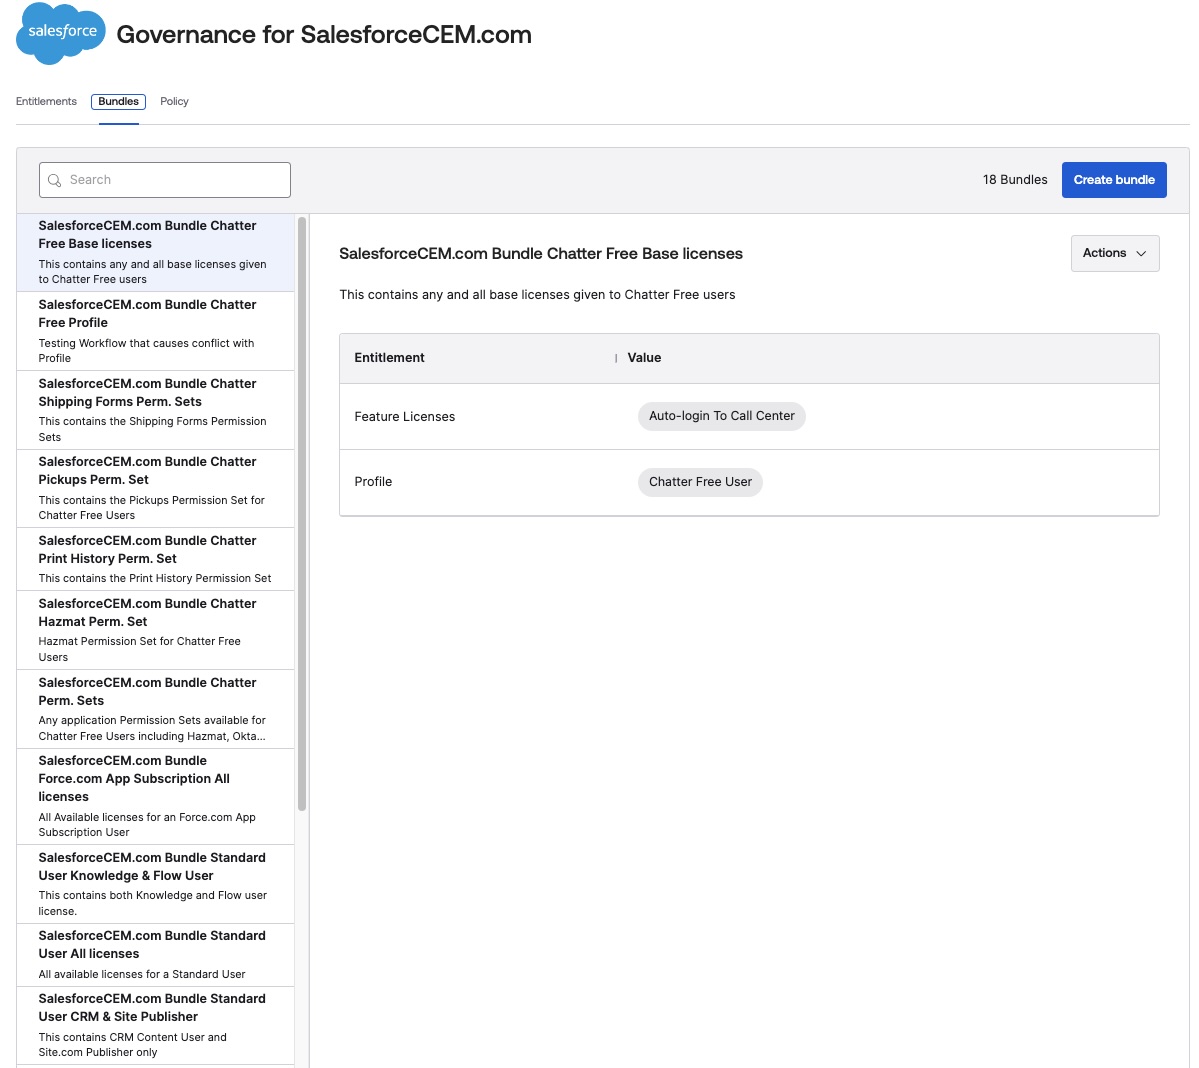Image resolution: width=1199 pixels, height=1068 pixels.
Task: Click the Value column header
Action: pos(644,358)
